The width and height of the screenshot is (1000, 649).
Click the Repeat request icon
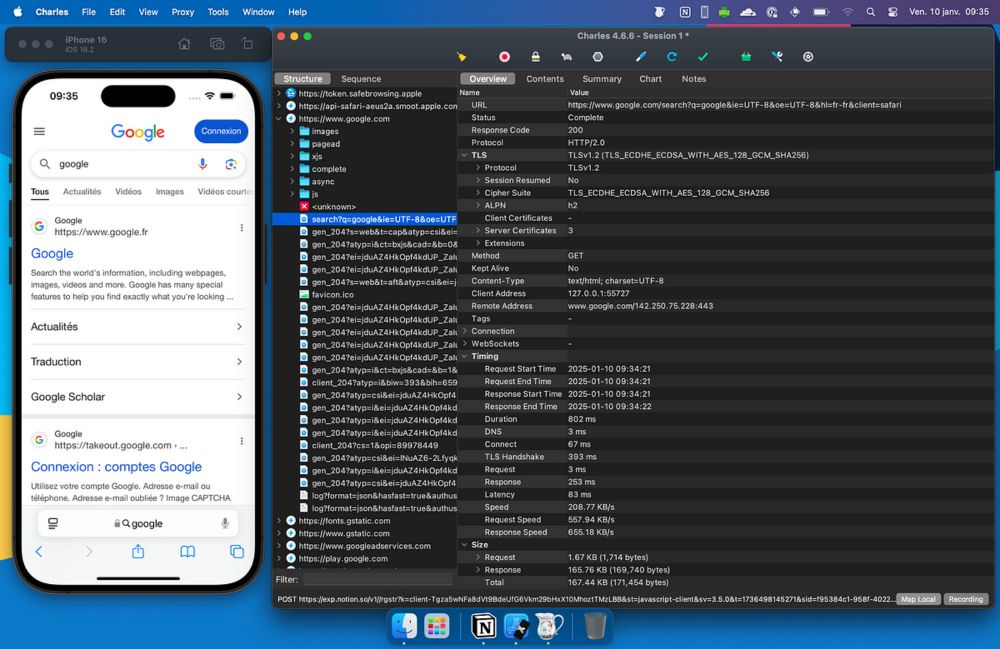(672, 57)
